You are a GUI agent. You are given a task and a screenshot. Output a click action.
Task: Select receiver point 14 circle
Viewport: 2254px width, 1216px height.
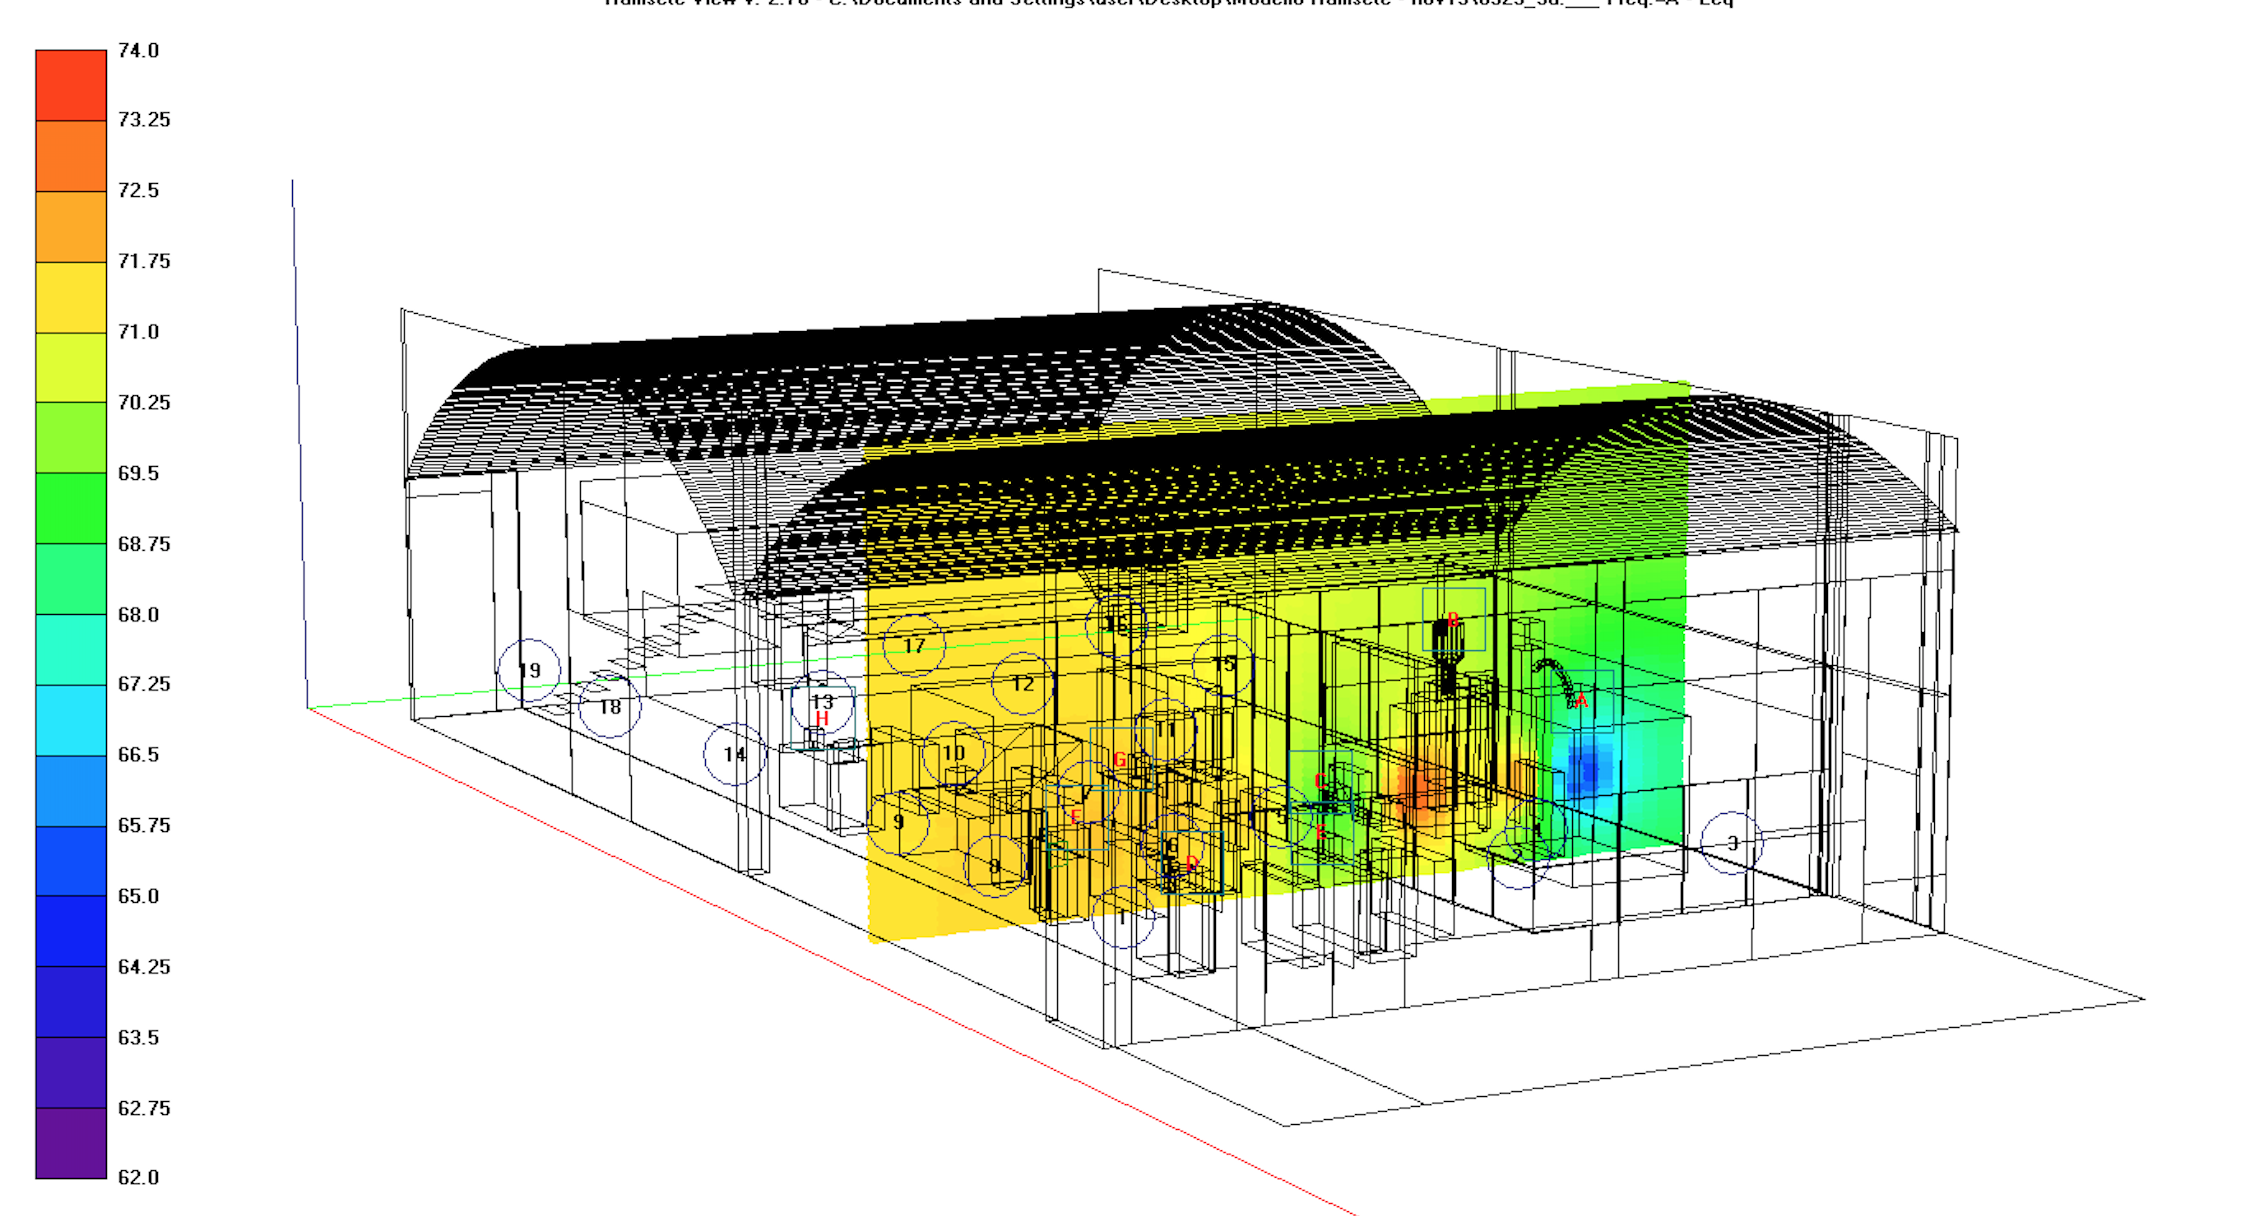coord(735,754)
